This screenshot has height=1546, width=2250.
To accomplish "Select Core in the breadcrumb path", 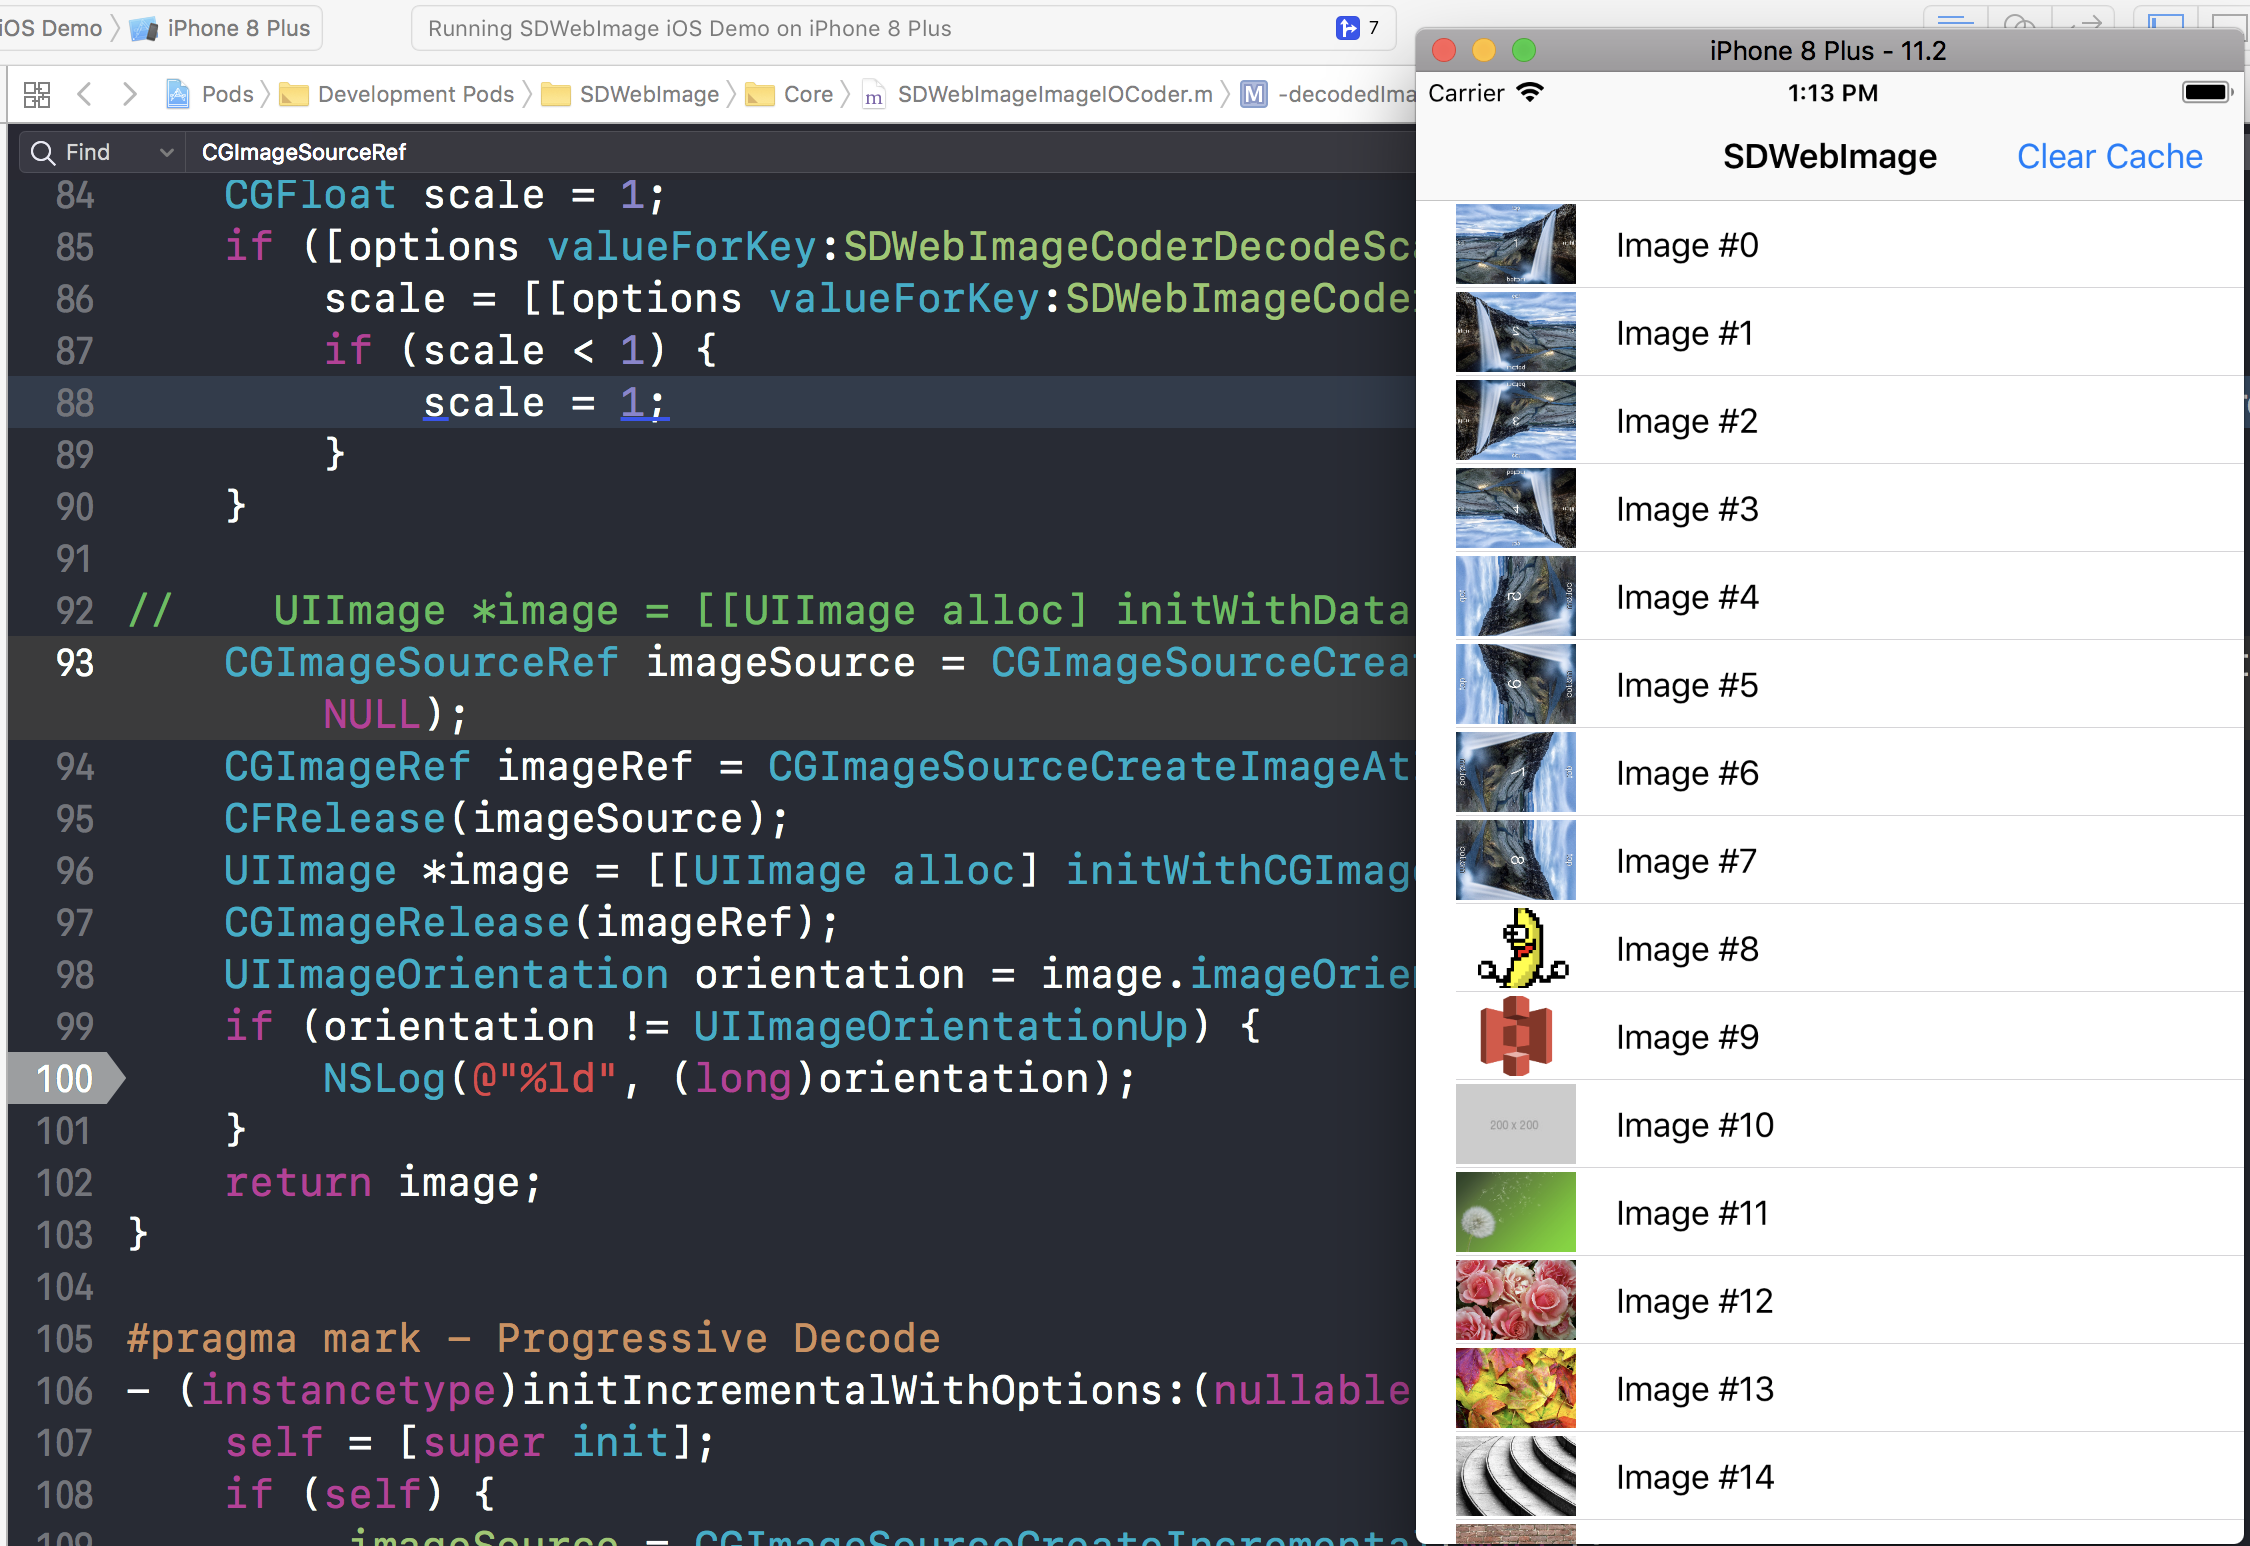I will (807, 93).
